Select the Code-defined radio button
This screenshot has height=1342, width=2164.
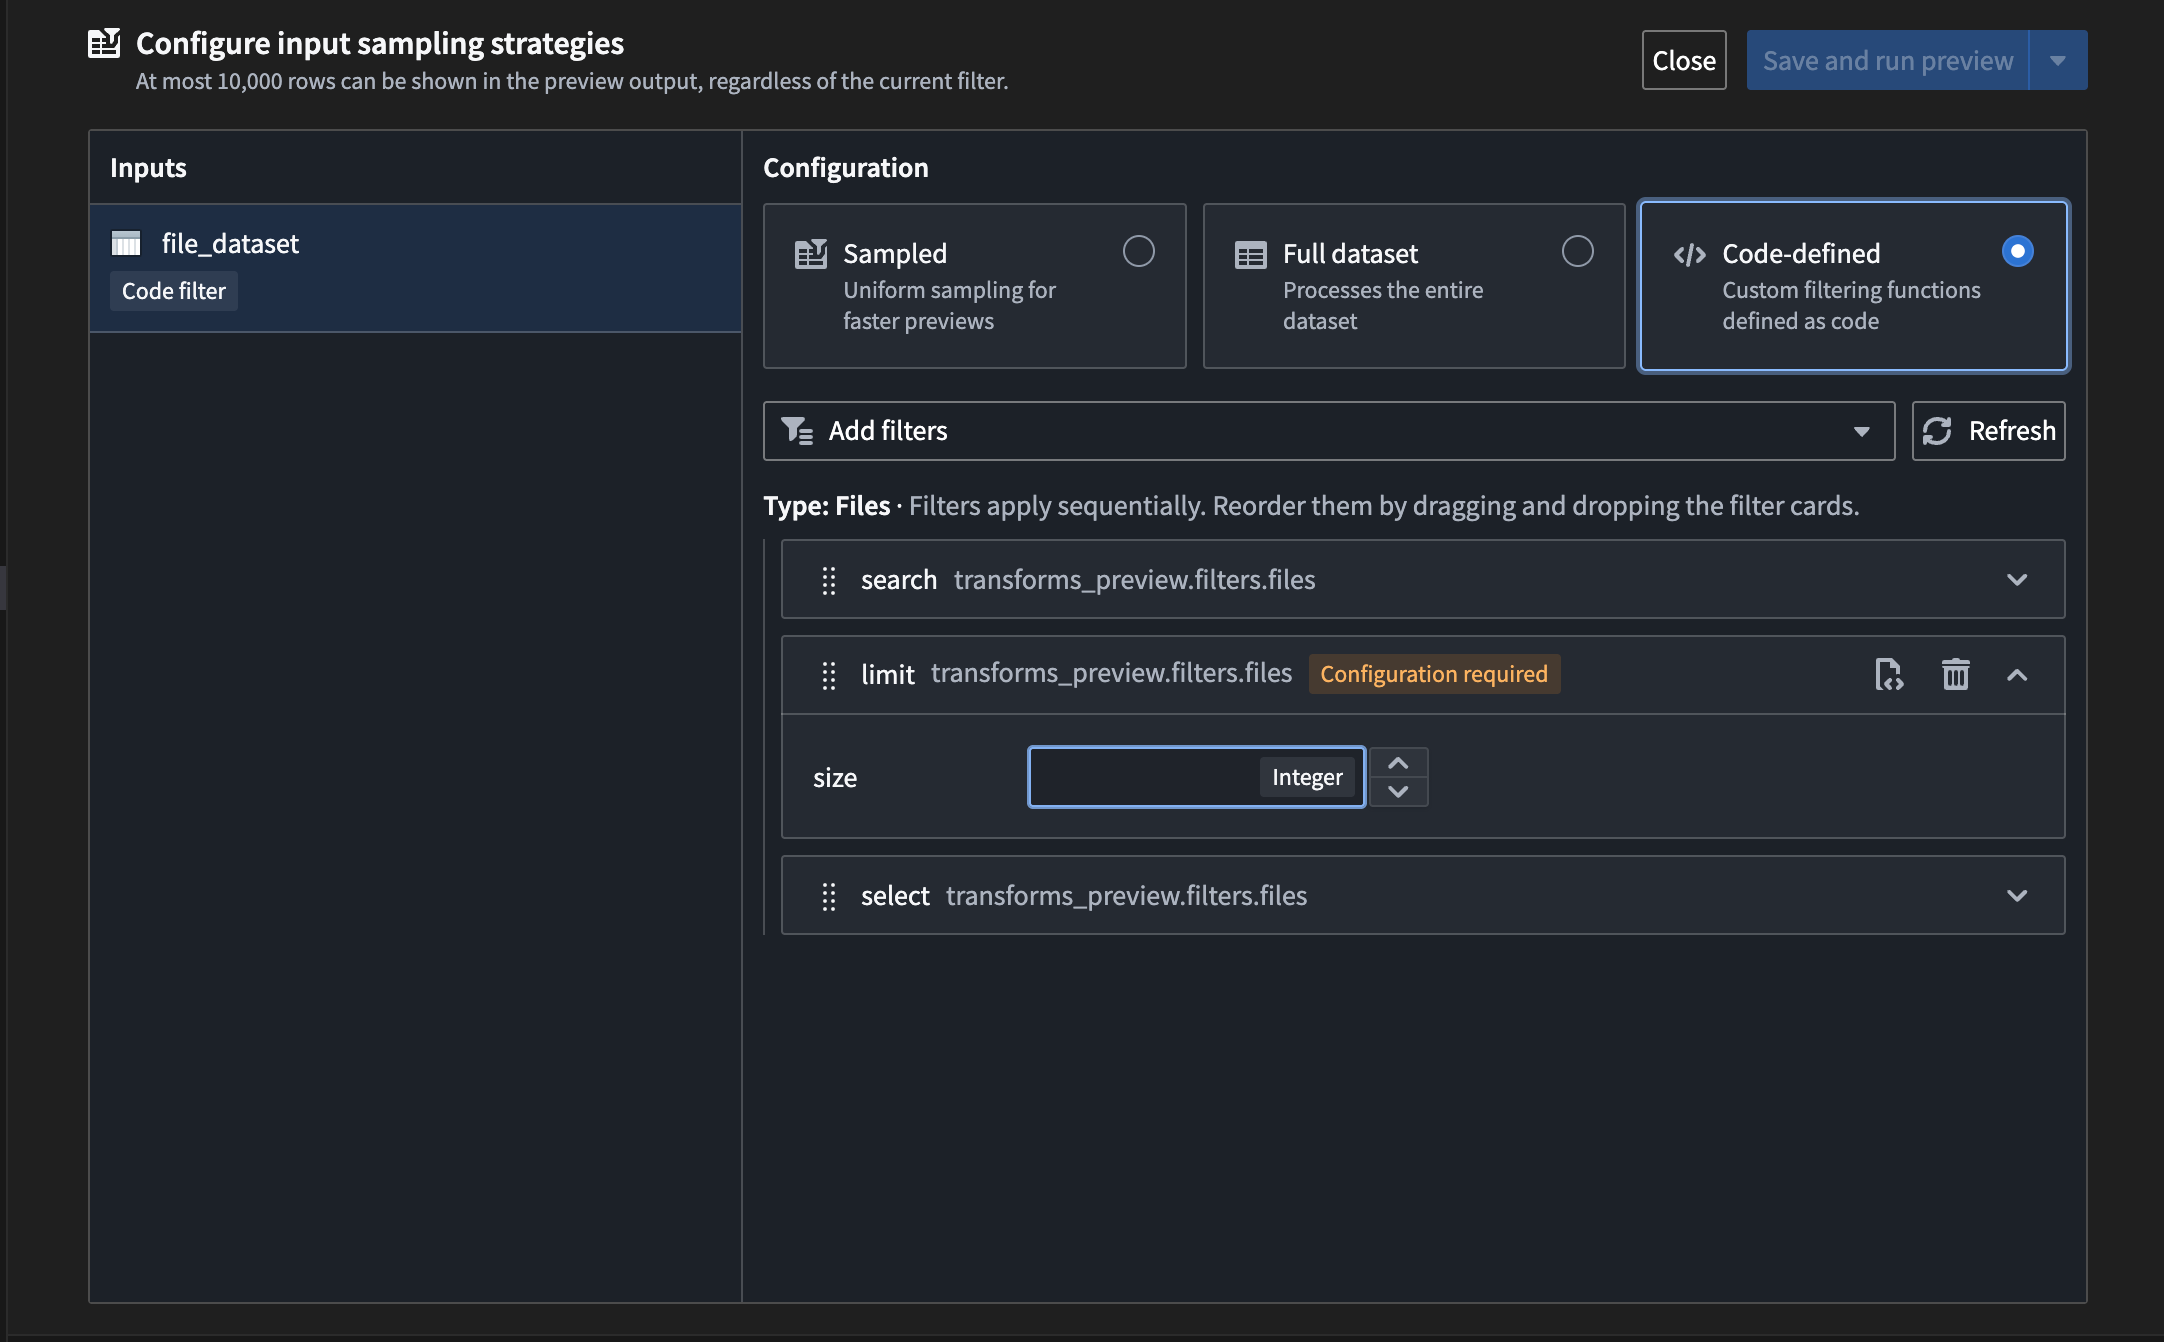point(2017,251)
